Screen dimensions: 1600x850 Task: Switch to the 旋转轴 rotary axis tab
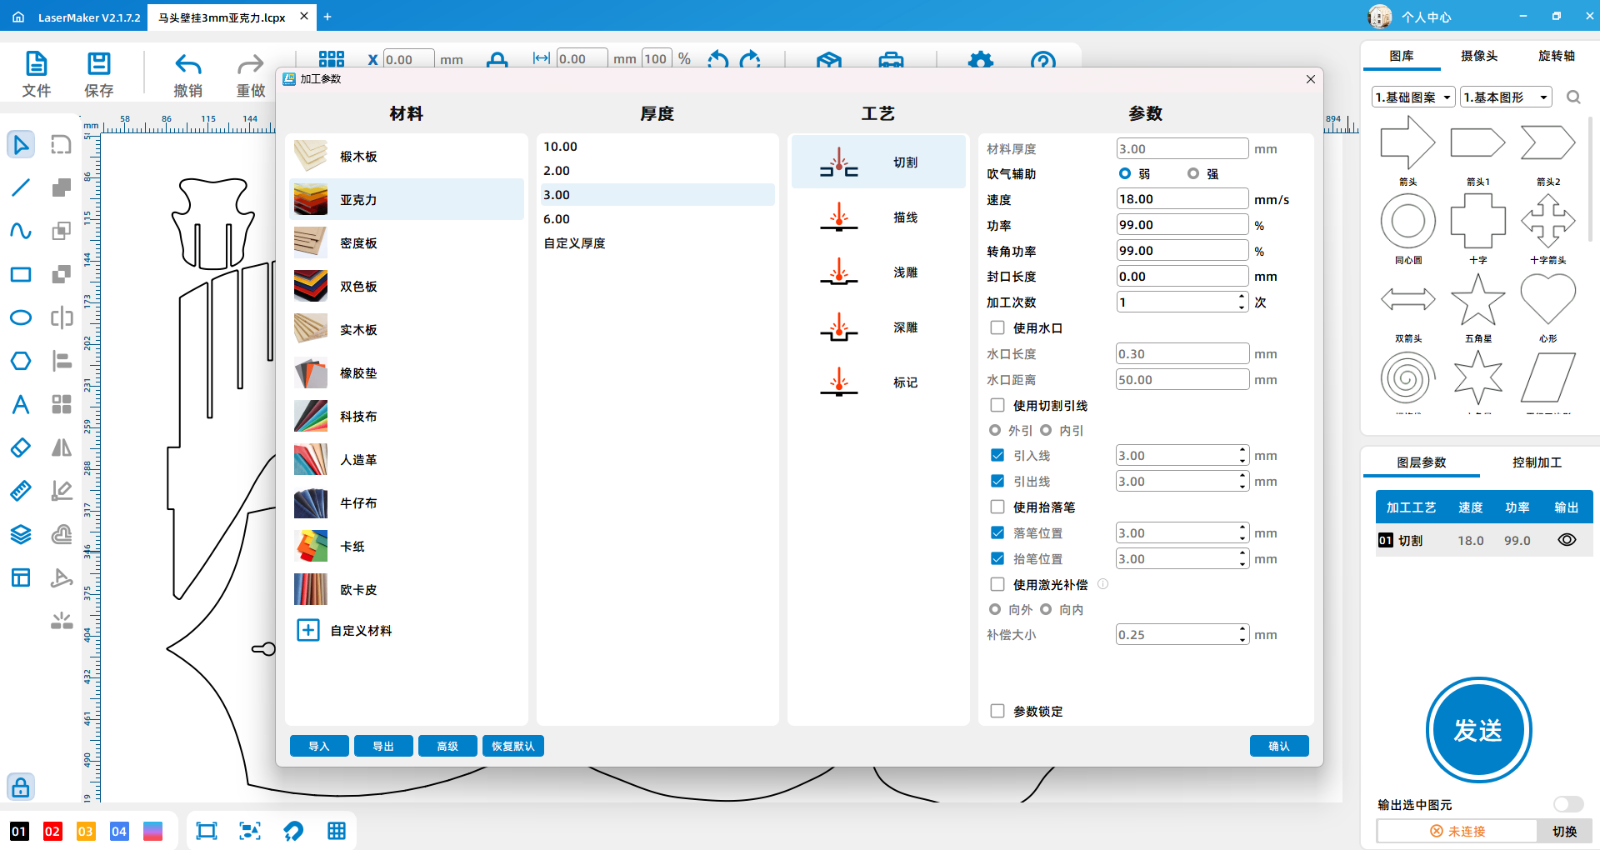coord(1556,56)
